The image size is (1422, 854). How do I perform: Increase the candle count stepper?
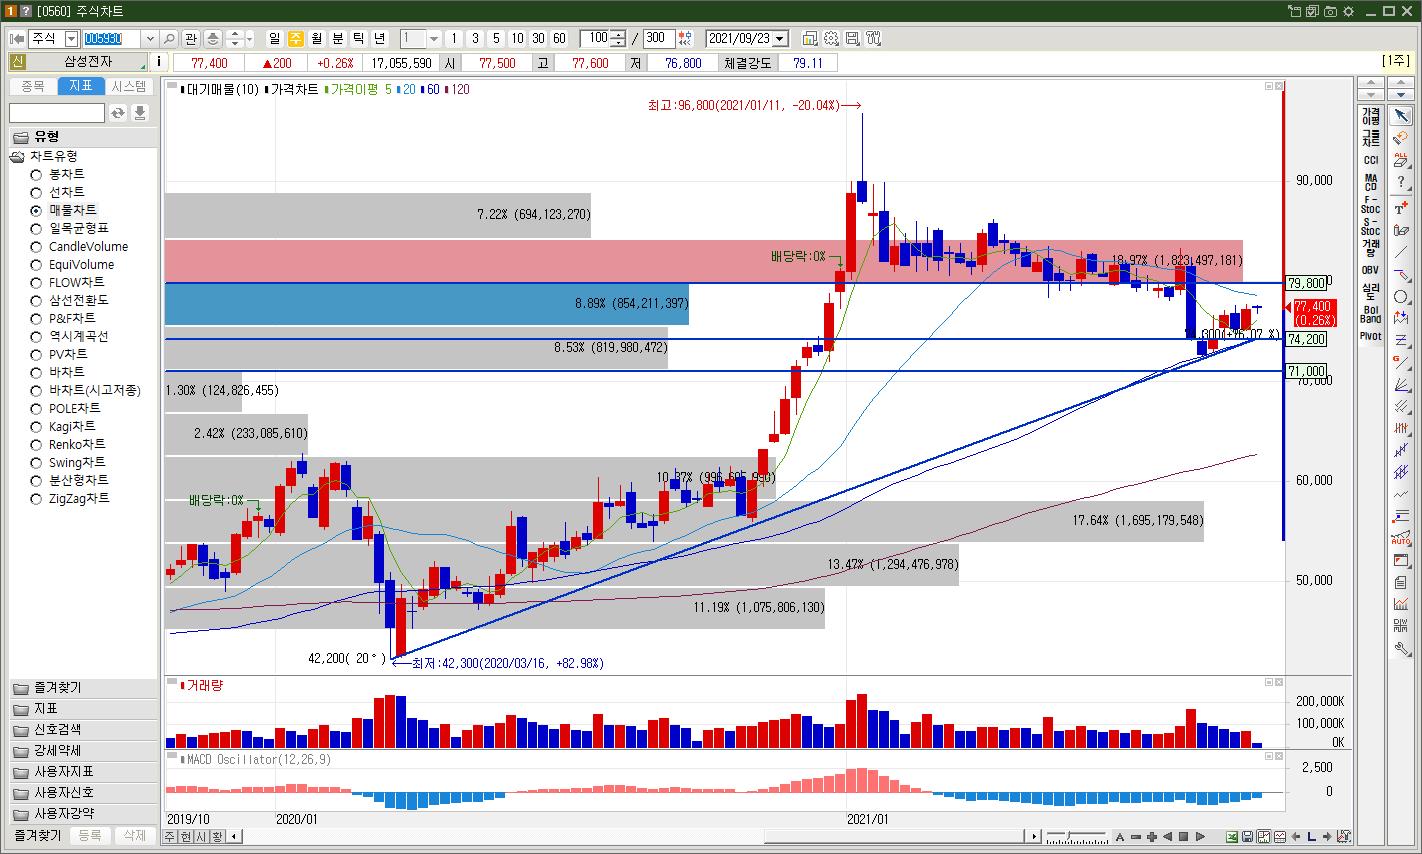[x=618, y=35]
